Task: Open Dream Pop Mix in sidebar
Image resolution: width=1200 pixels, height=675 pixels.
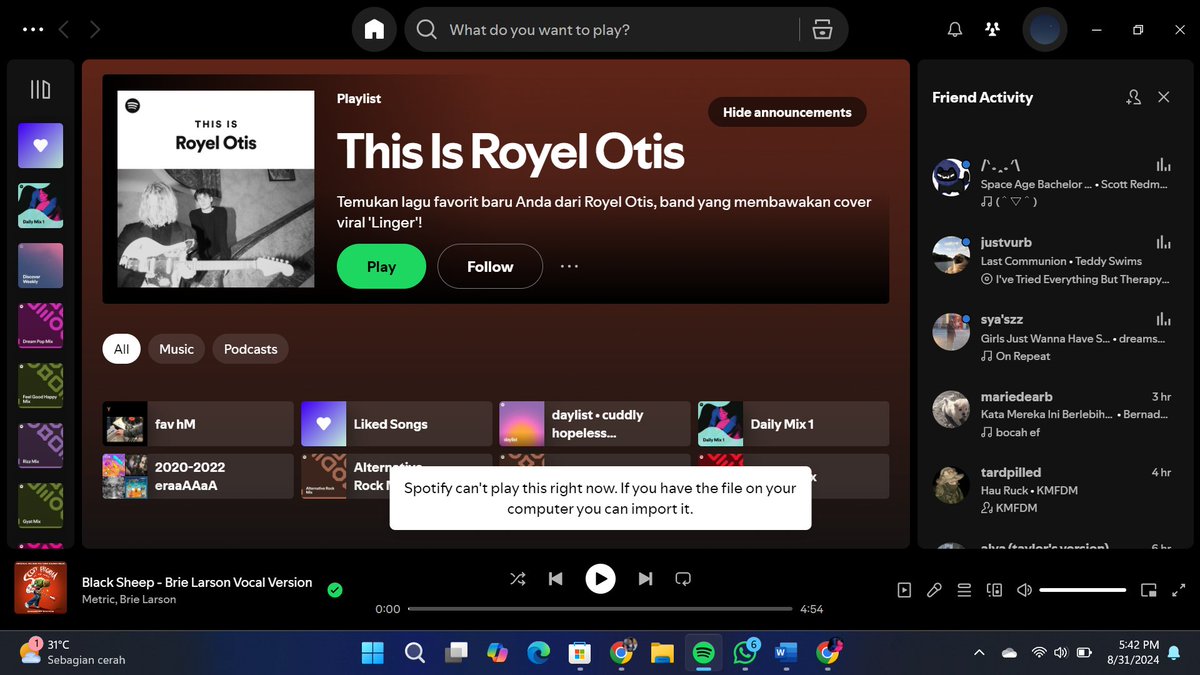Action: pyautogui.click(x=40, y=325)
